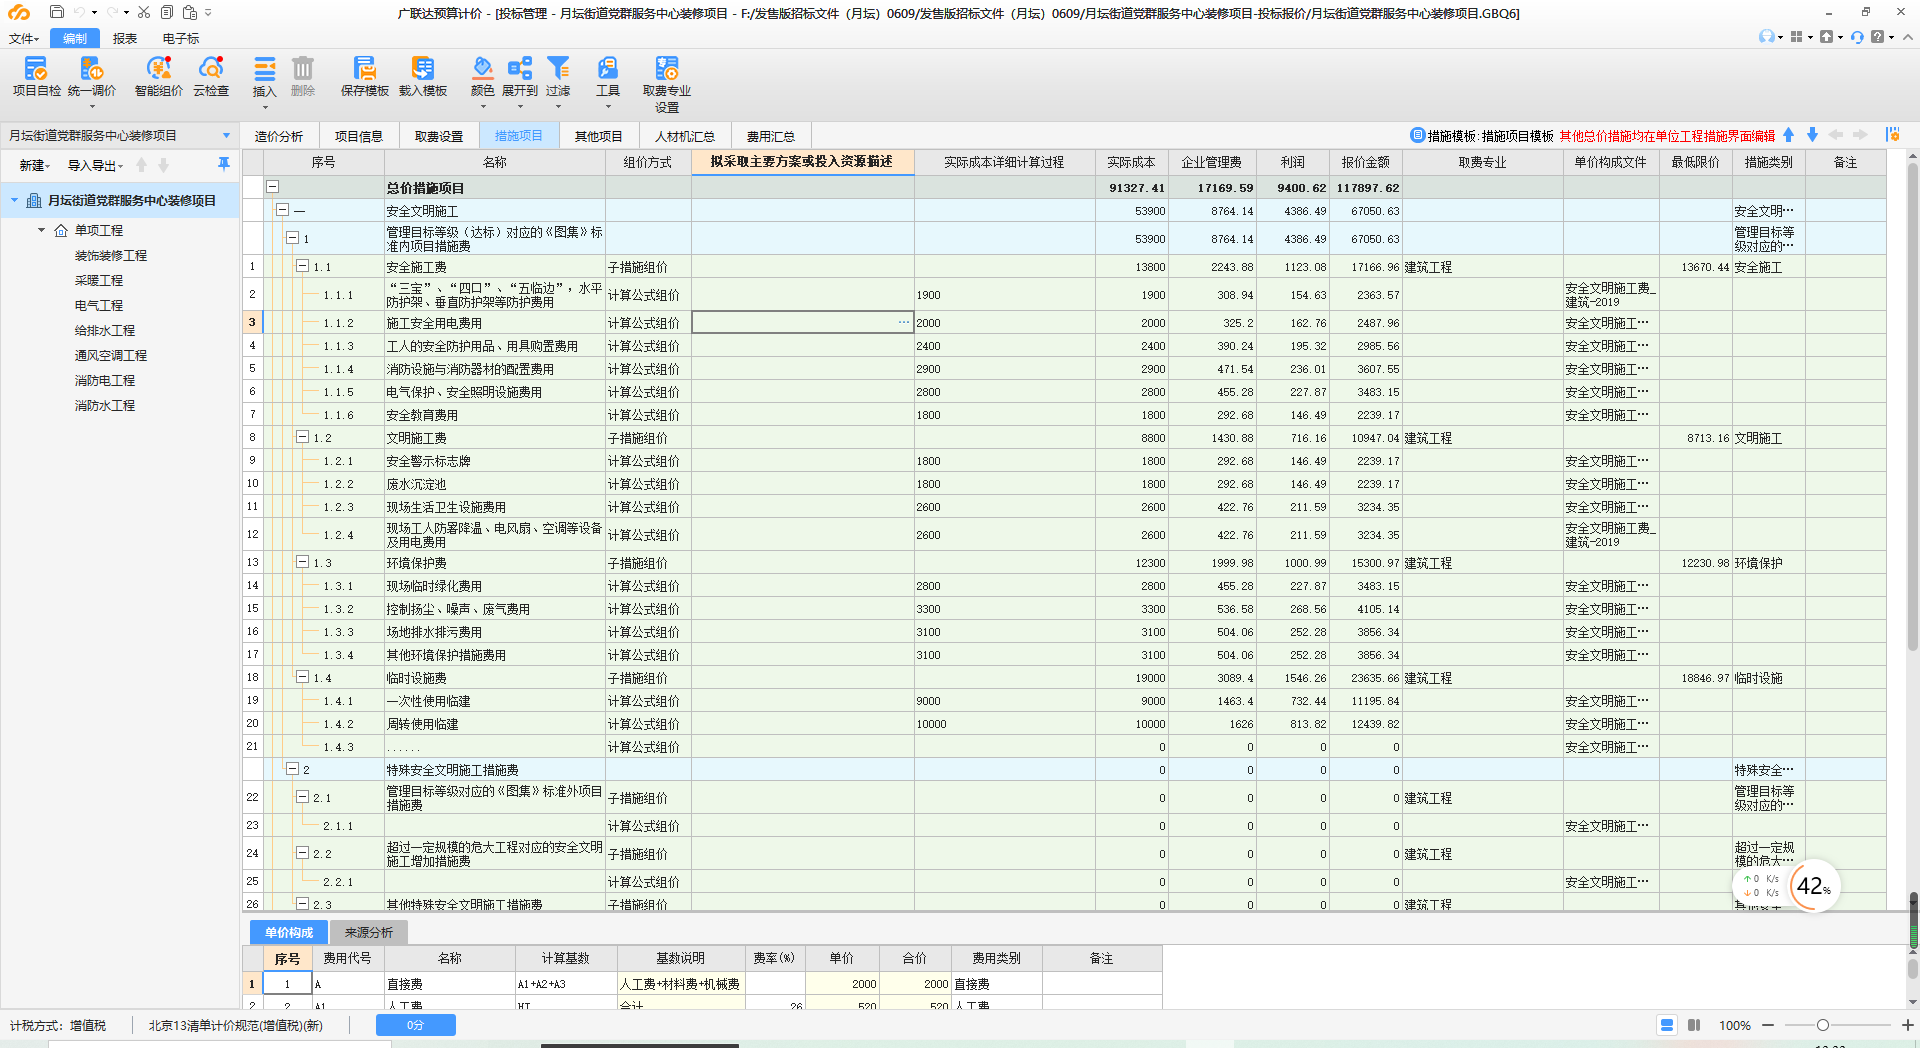
Task: Click the undo arrow icon
Action: [x=79, y=12]
